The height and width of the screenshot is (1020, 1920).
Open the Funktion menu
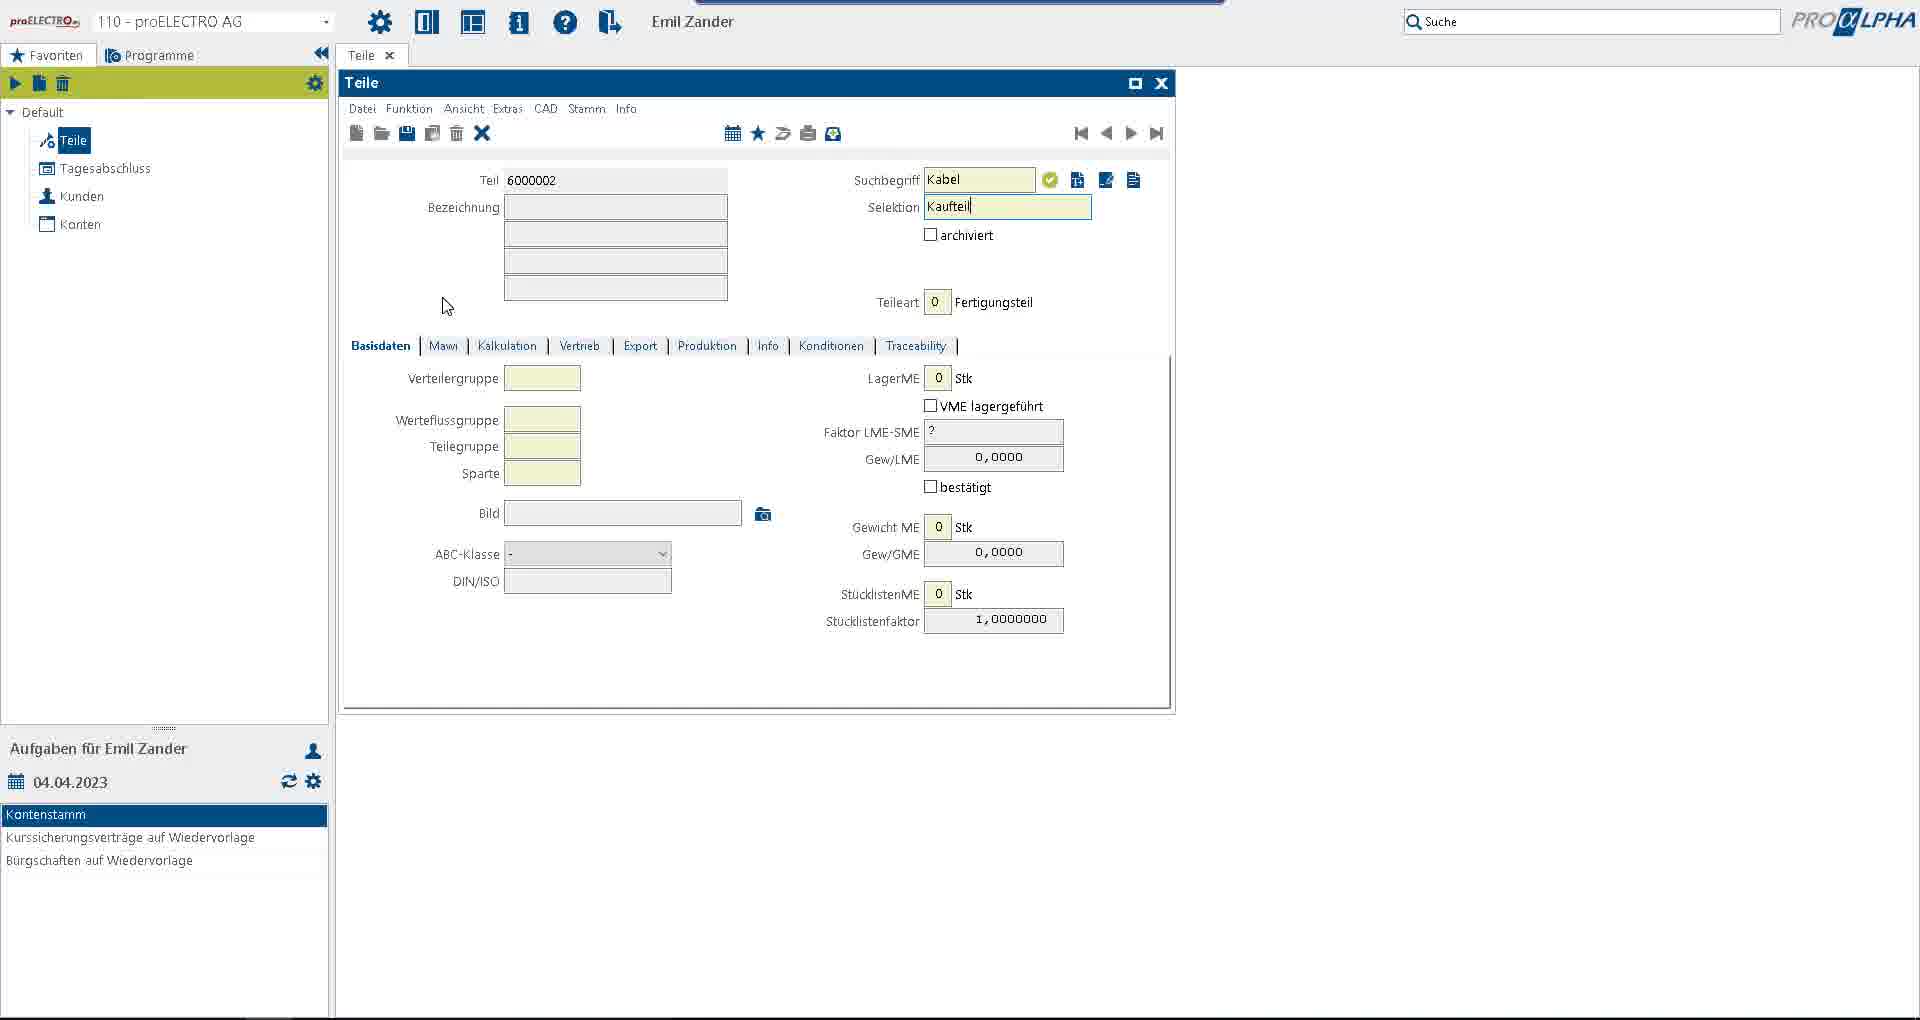click(409, 109)
